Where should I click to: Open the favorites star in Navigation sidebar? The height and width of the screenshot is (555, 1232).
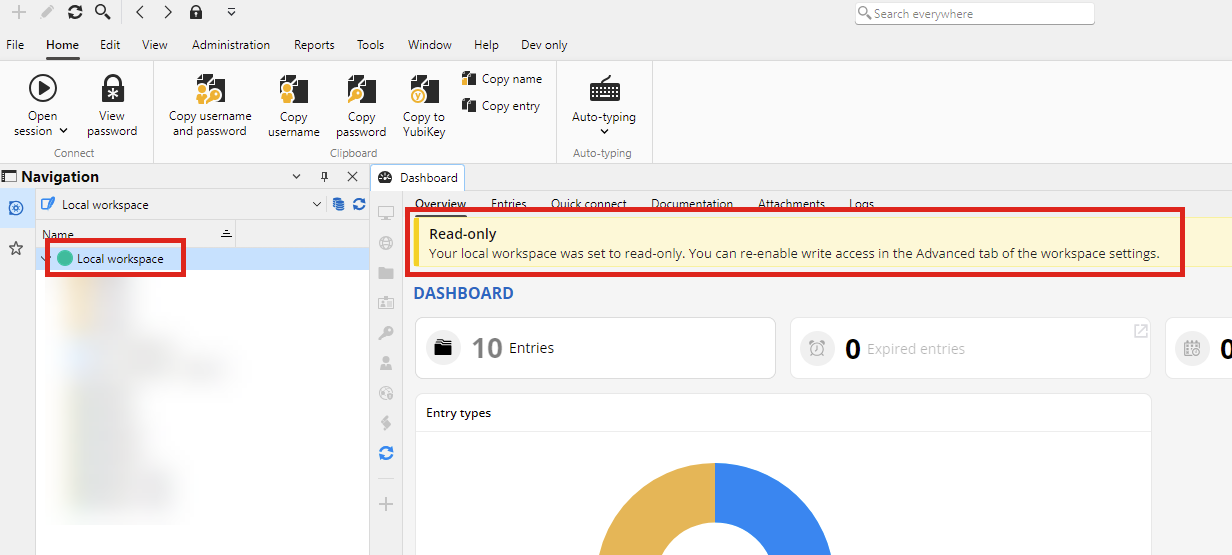[x=16, y=248]
